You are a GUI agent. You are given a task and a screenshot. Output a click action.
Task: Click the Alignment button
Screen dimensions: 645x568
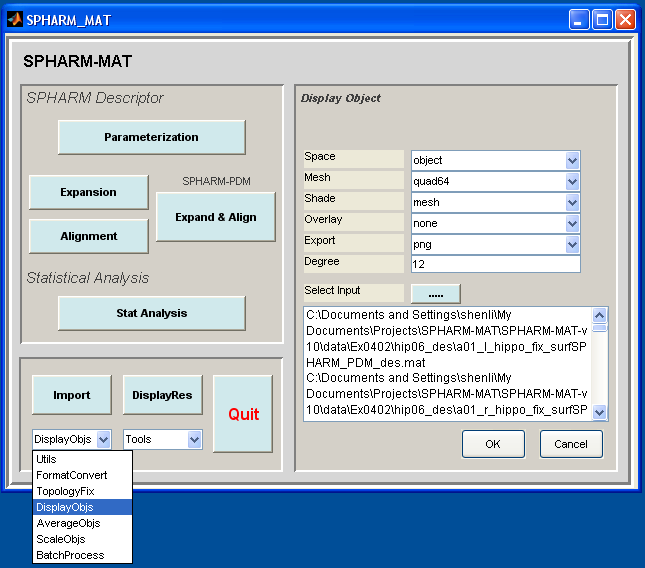[88, 236]
